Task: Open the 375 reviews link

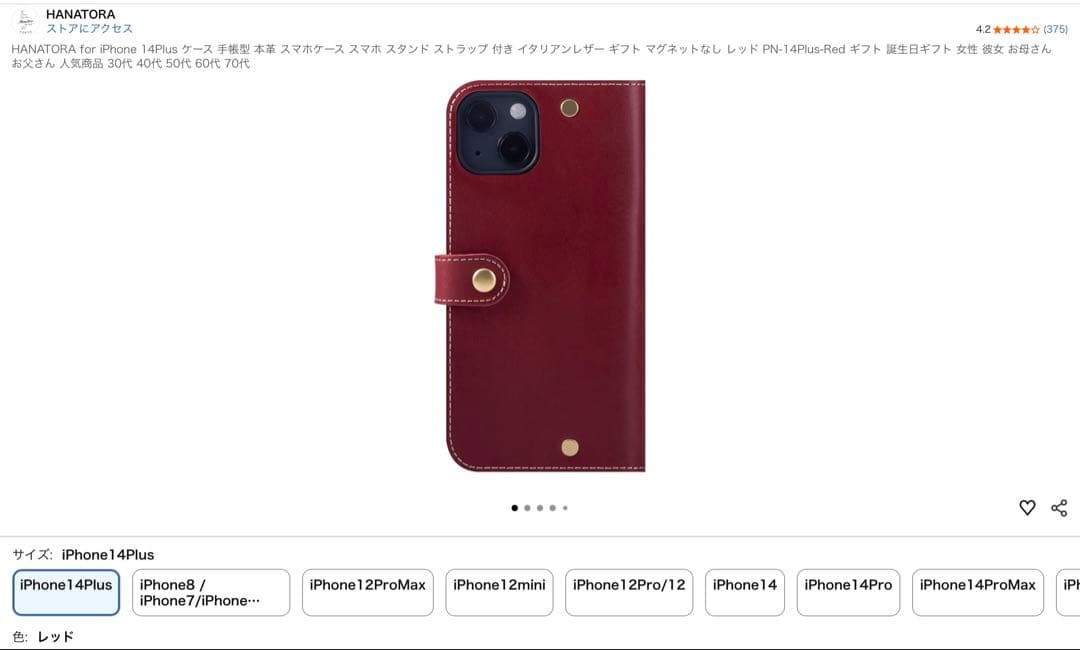Action: click(1055, 29)
